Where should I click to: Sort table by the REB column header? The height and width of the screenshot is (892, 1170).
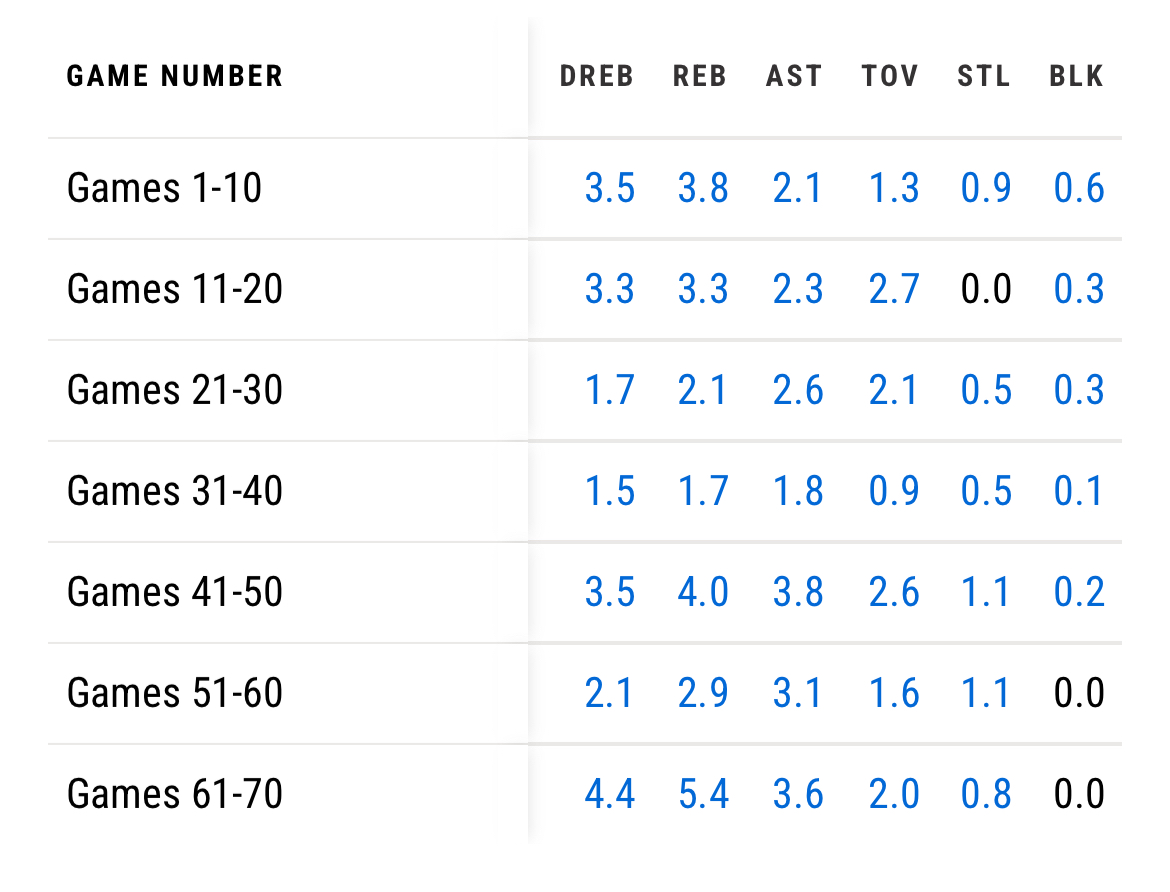pos(700,76)
